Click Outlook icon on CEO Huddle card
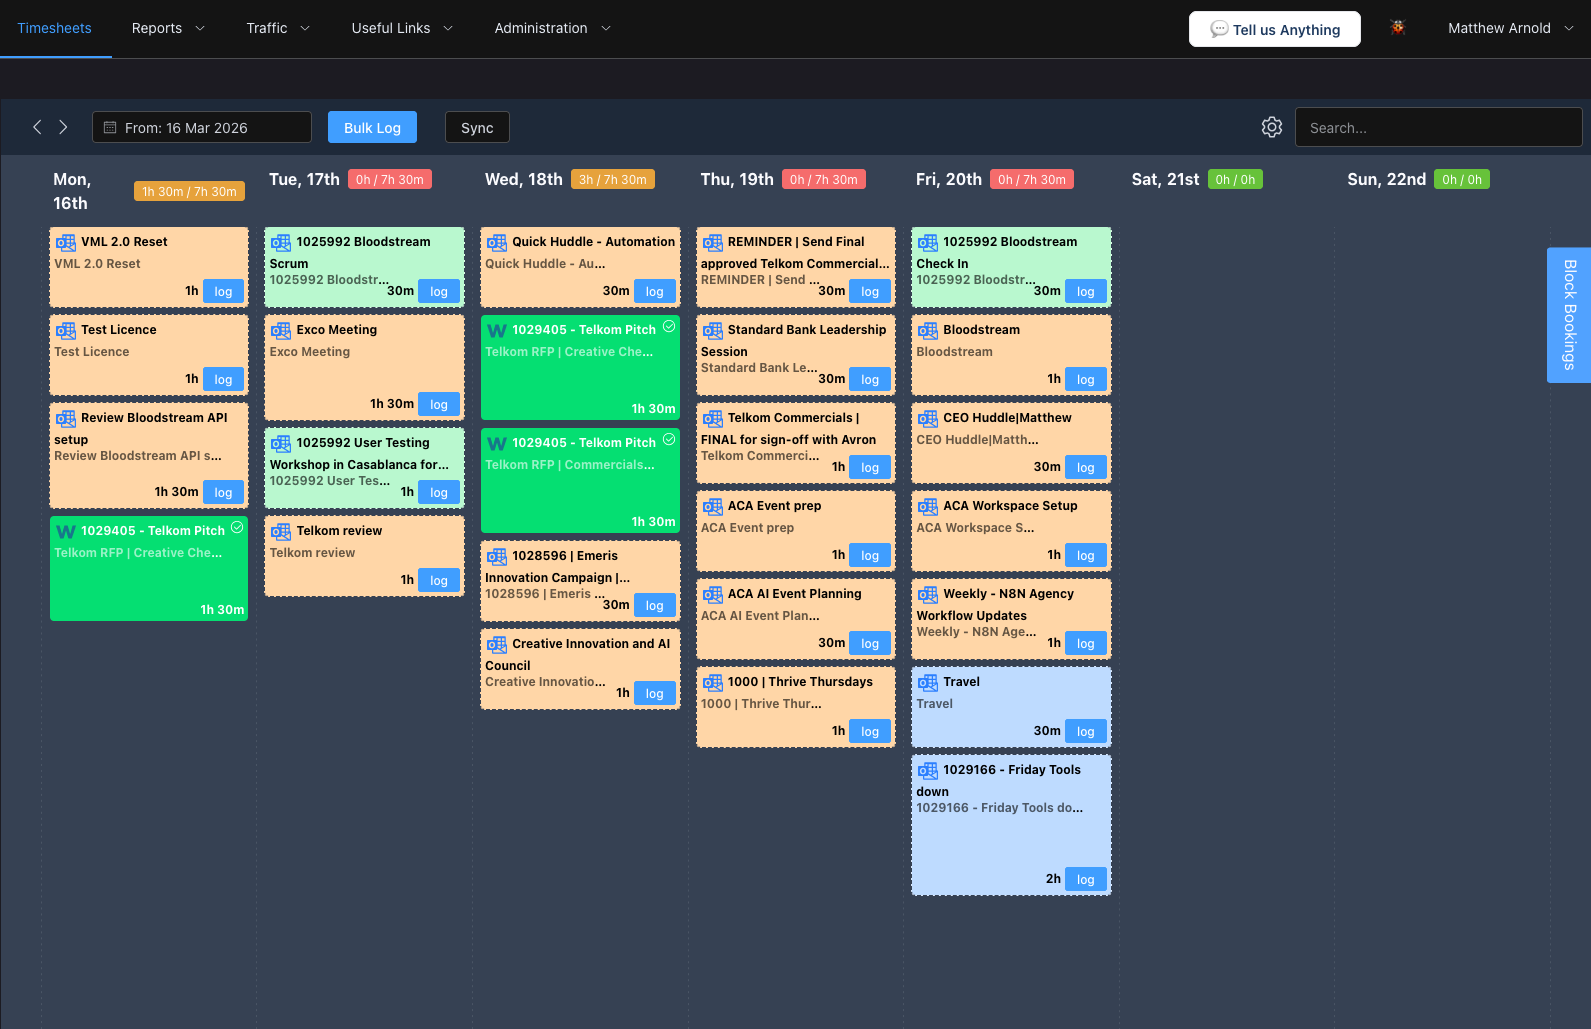The width and height of the screenshot is (1591, 1029). tap(928, 418)
